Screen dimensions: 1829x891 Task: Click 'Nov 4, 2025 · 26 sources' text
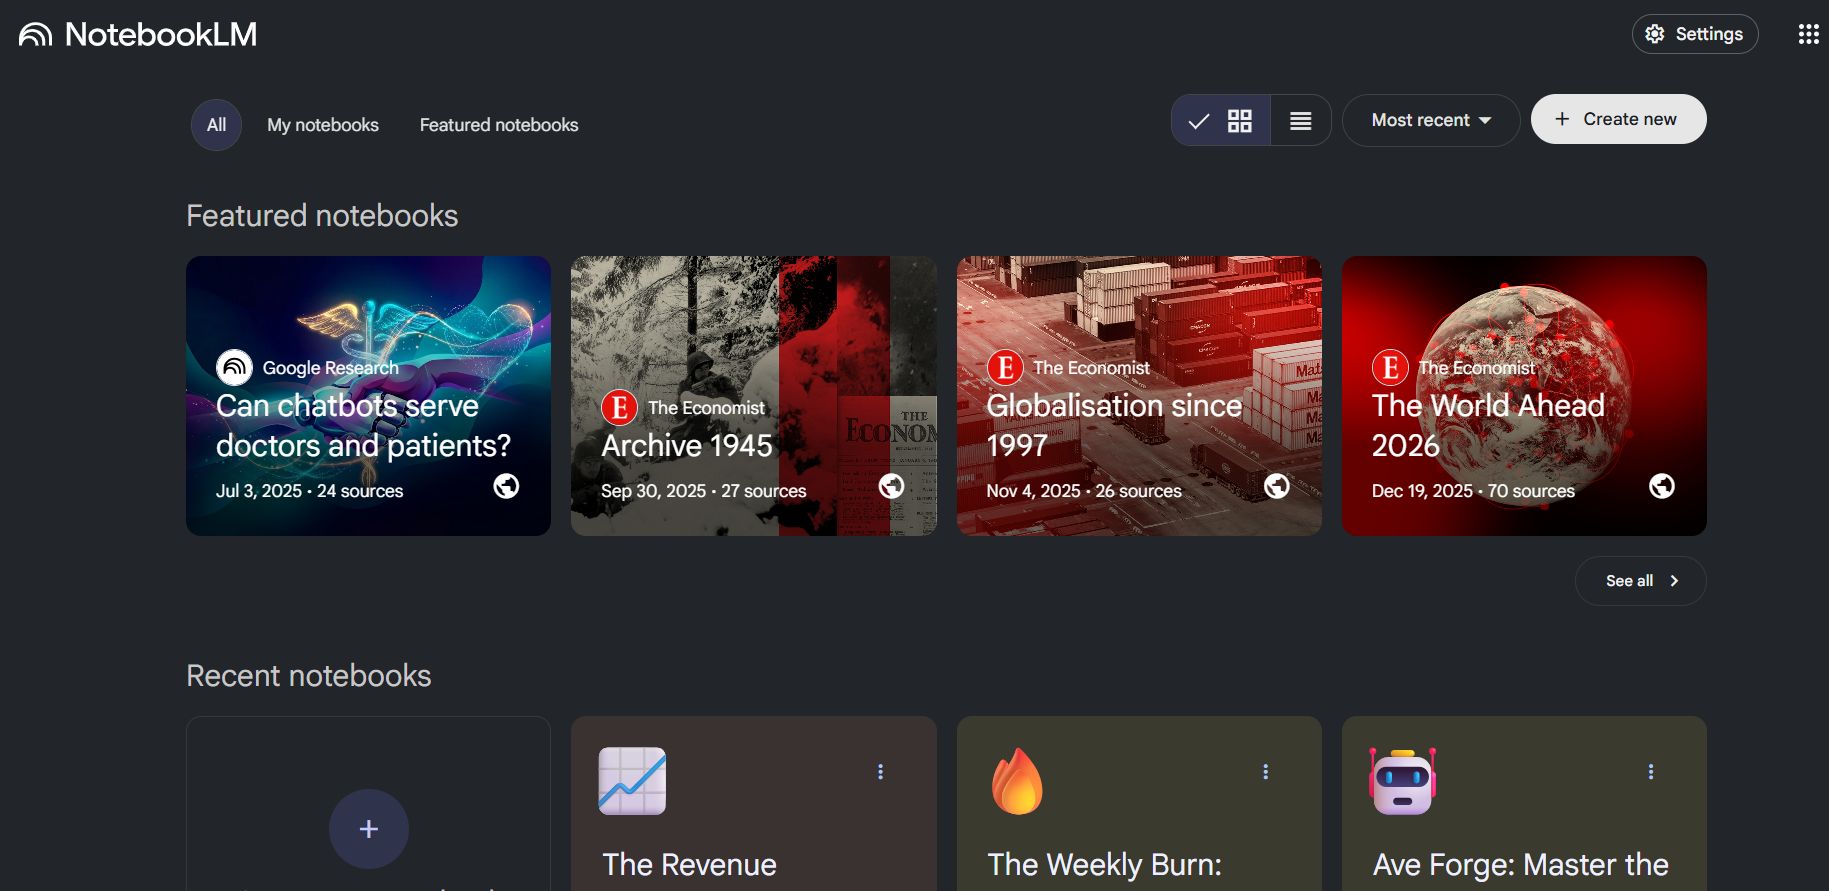click(x=1084, y=491)
